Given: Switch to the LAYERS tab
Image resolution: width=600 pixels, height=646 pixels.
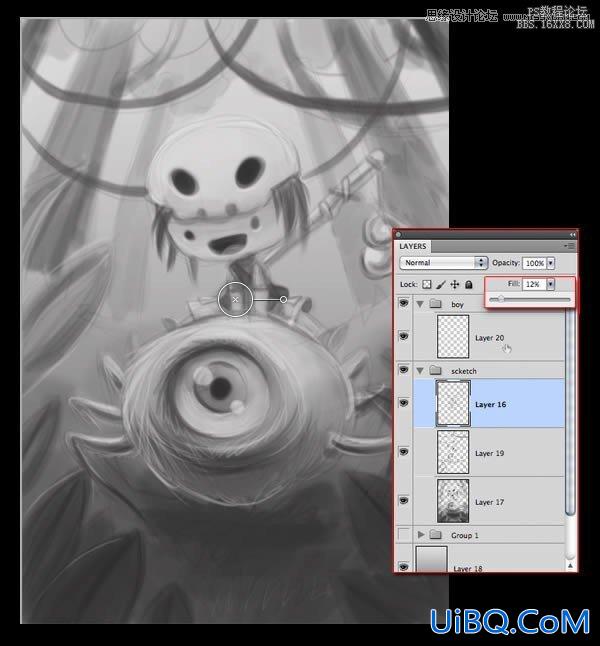Looking at the screenshot, I should (x=413, y=246).
